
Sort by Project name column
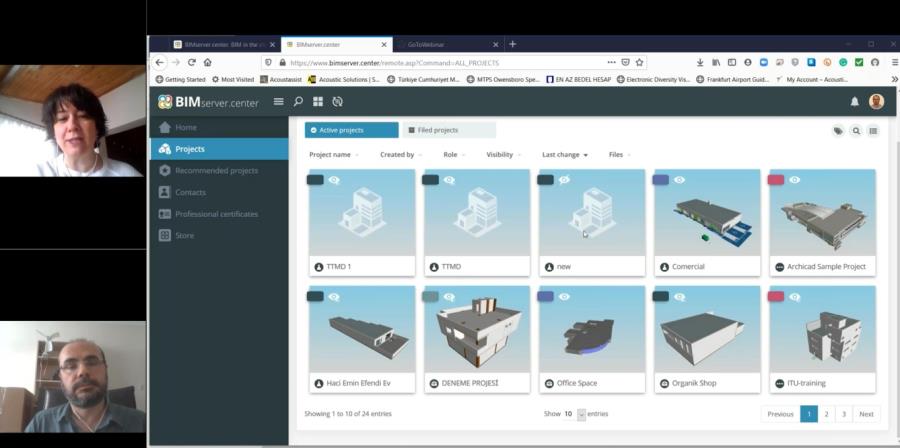coord(334,155)
